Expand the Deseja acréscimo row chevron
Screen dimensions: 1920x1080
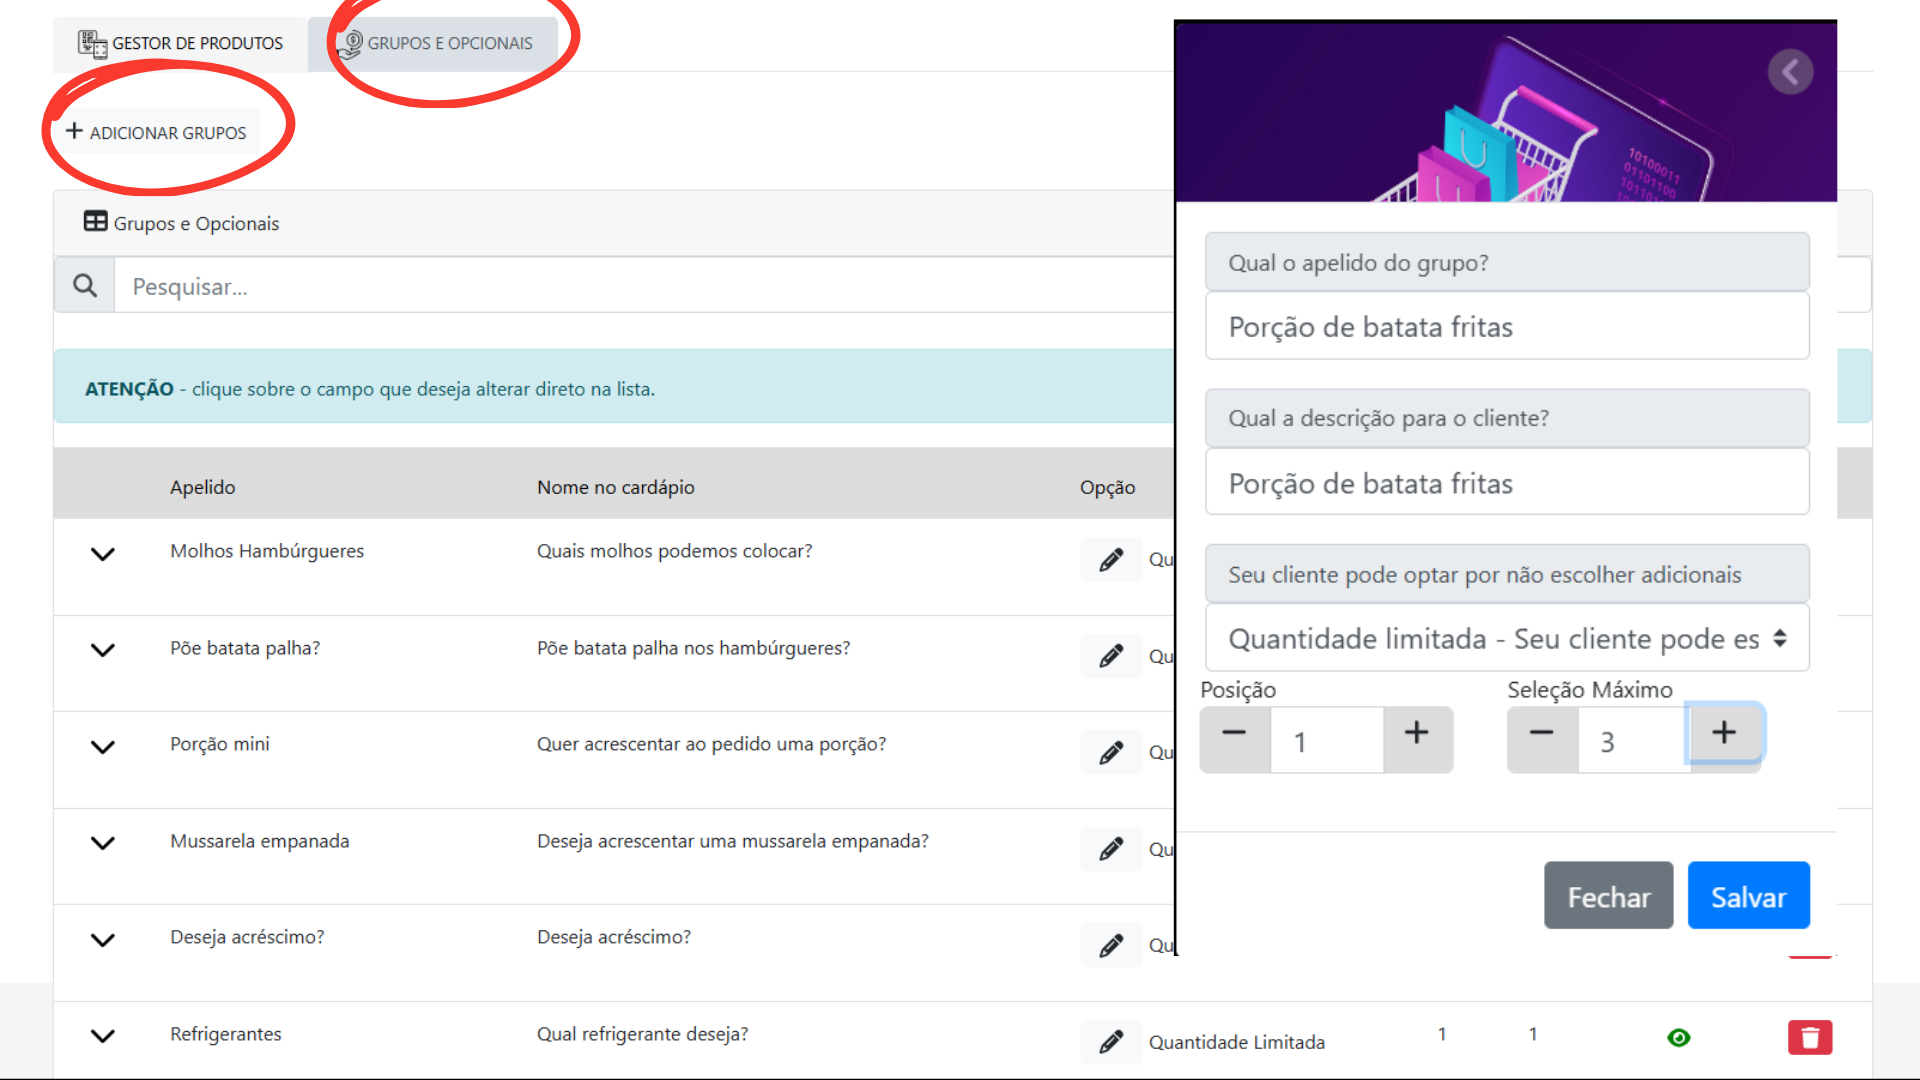[103, 940]
